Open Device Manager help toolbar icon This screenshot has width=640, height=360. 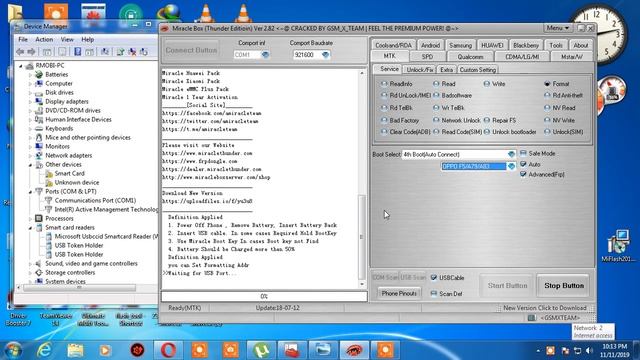coord(78,52)
